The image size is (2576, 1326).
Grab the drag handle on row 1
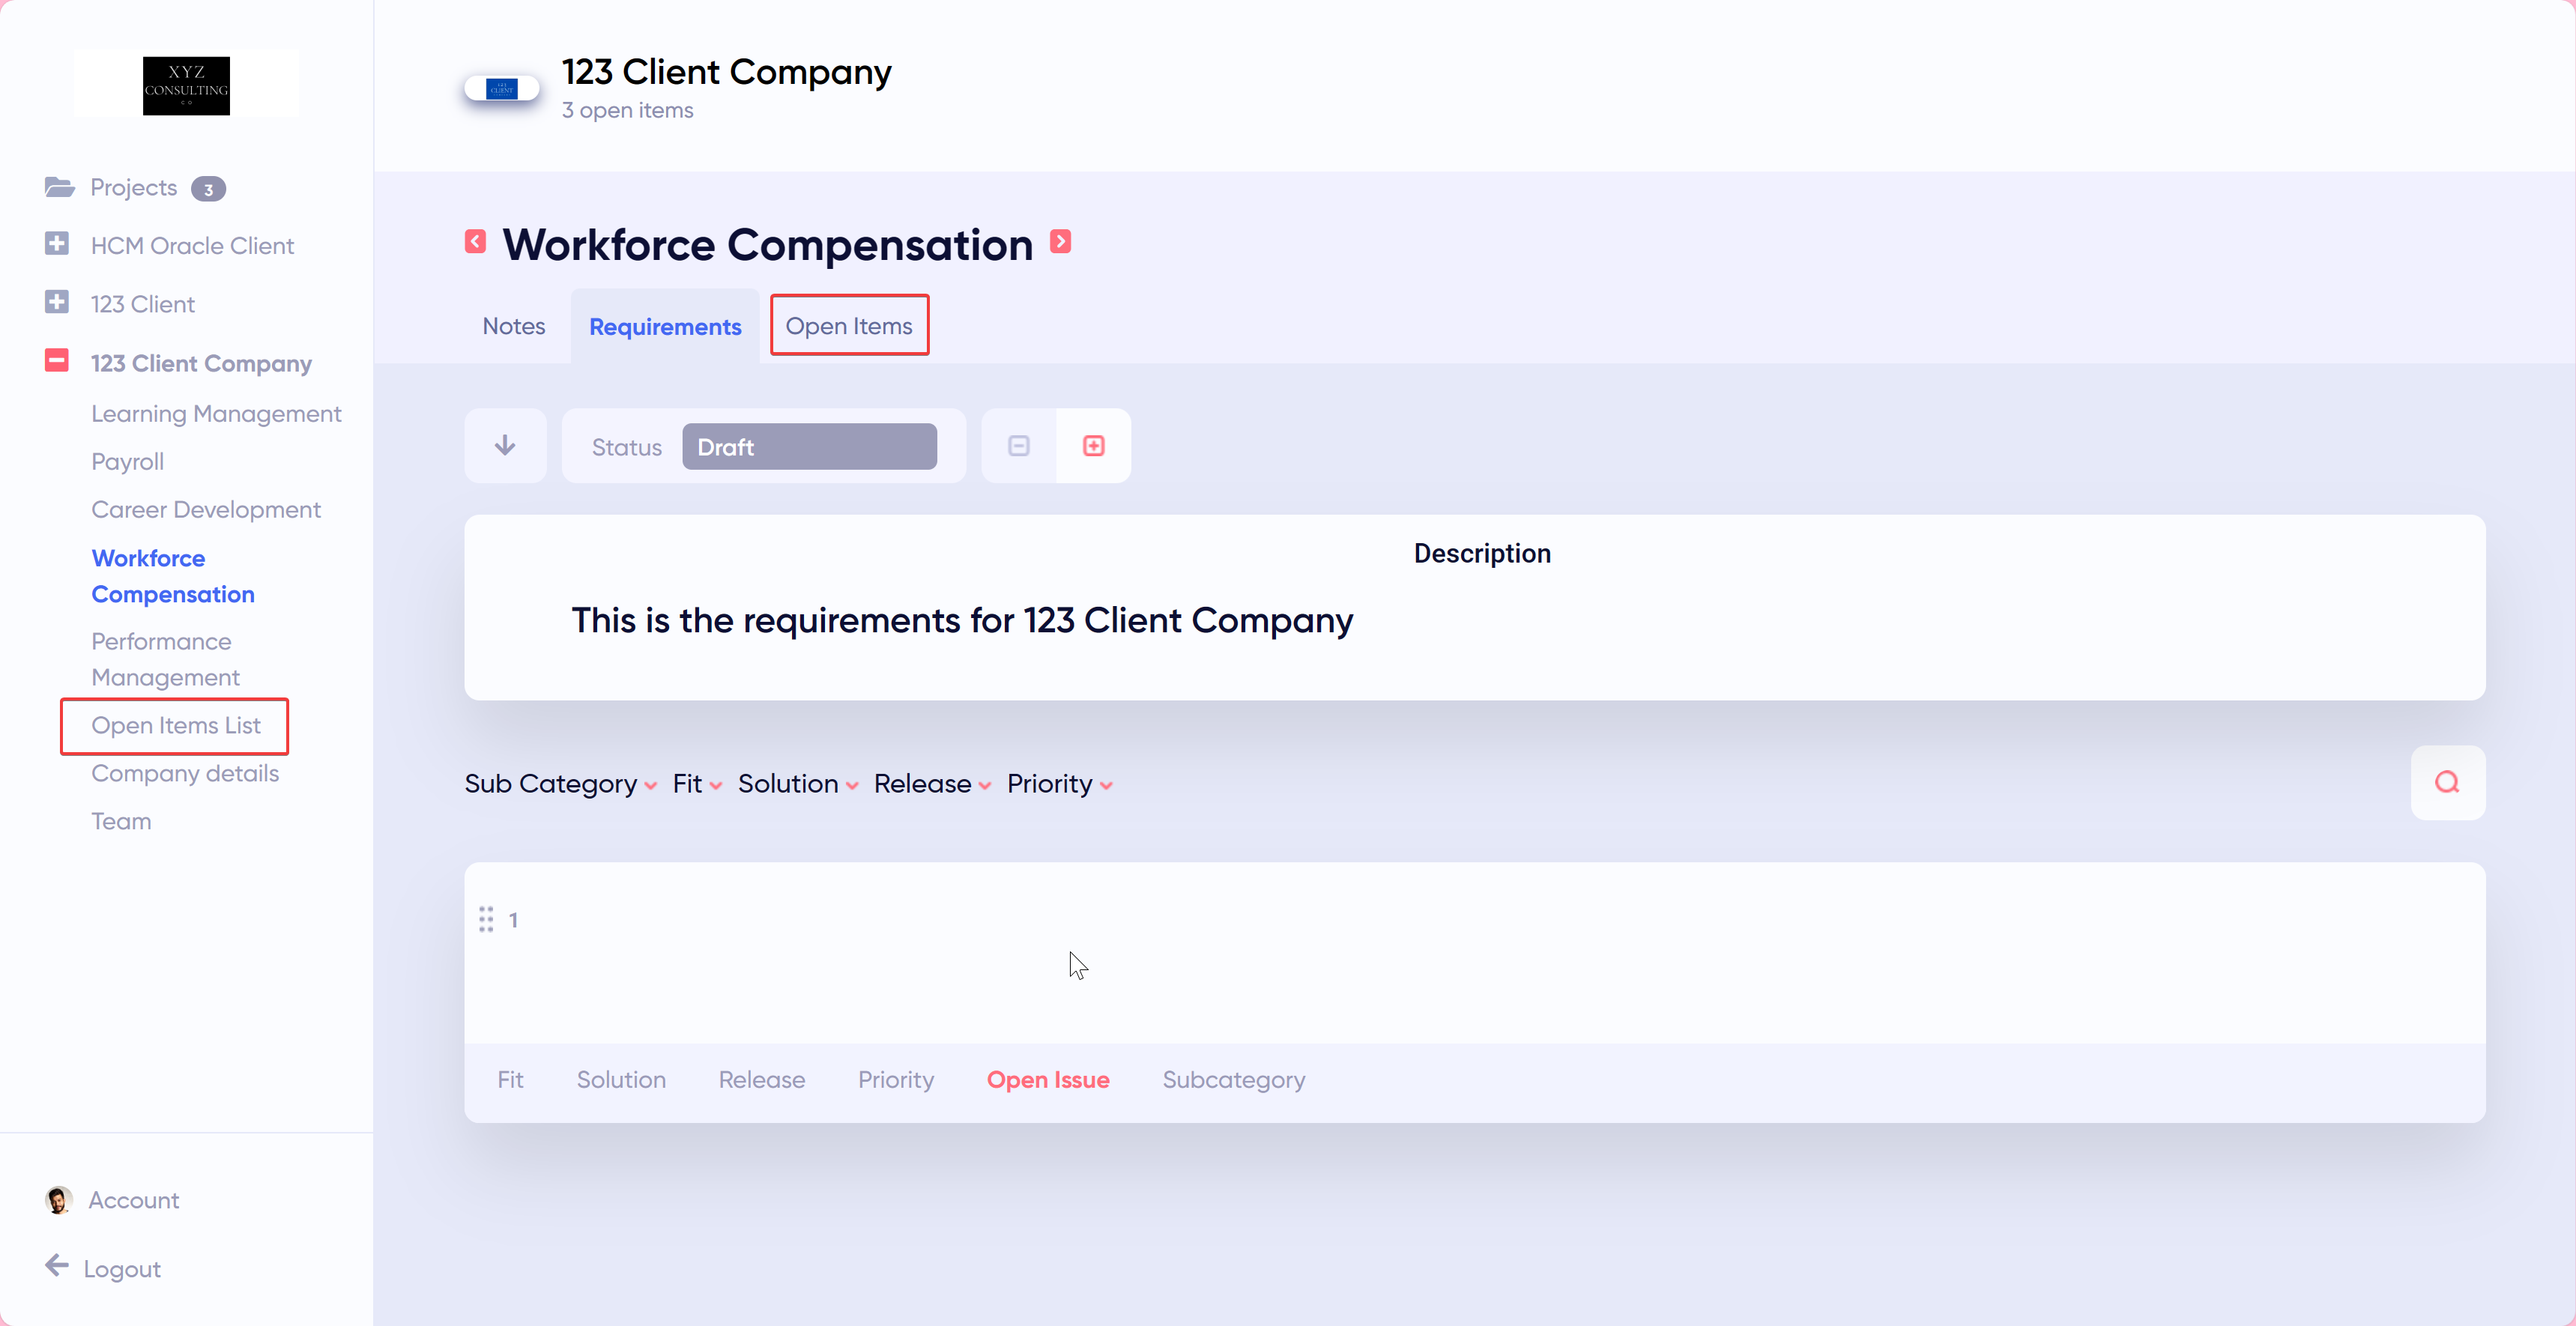(486, 919)
